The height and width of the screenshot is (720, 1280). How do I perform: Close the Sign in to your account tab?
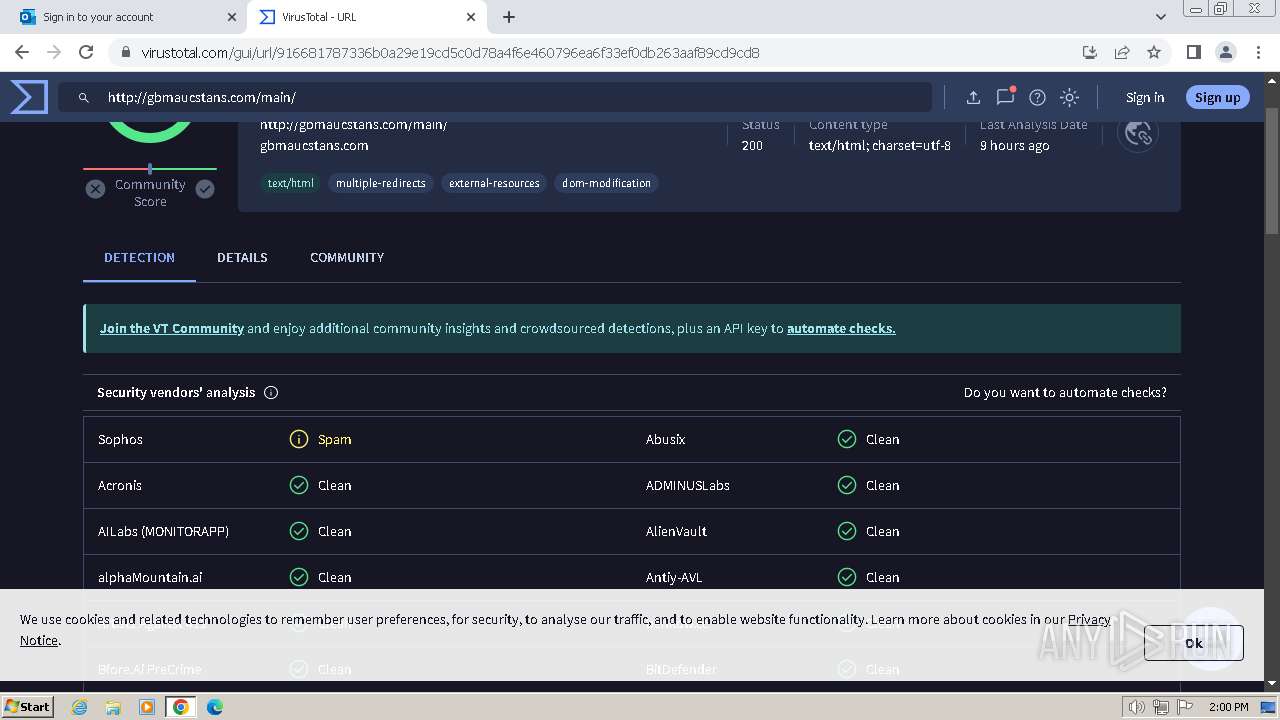[232, 17]
